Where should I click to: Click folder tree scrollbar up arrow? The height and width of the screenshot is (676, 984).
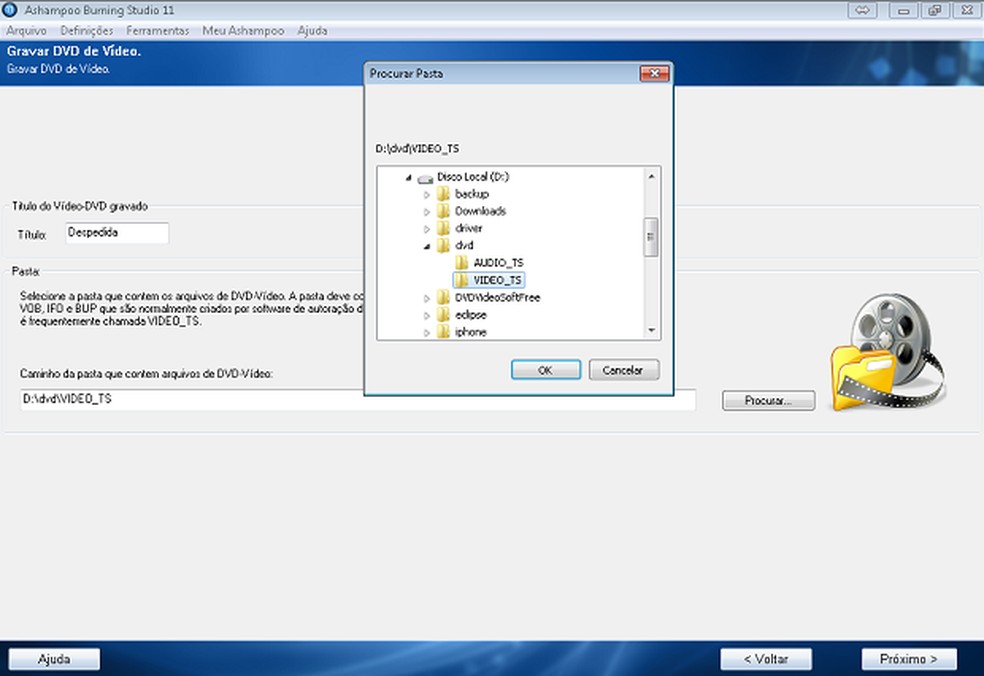coord(651,176)
